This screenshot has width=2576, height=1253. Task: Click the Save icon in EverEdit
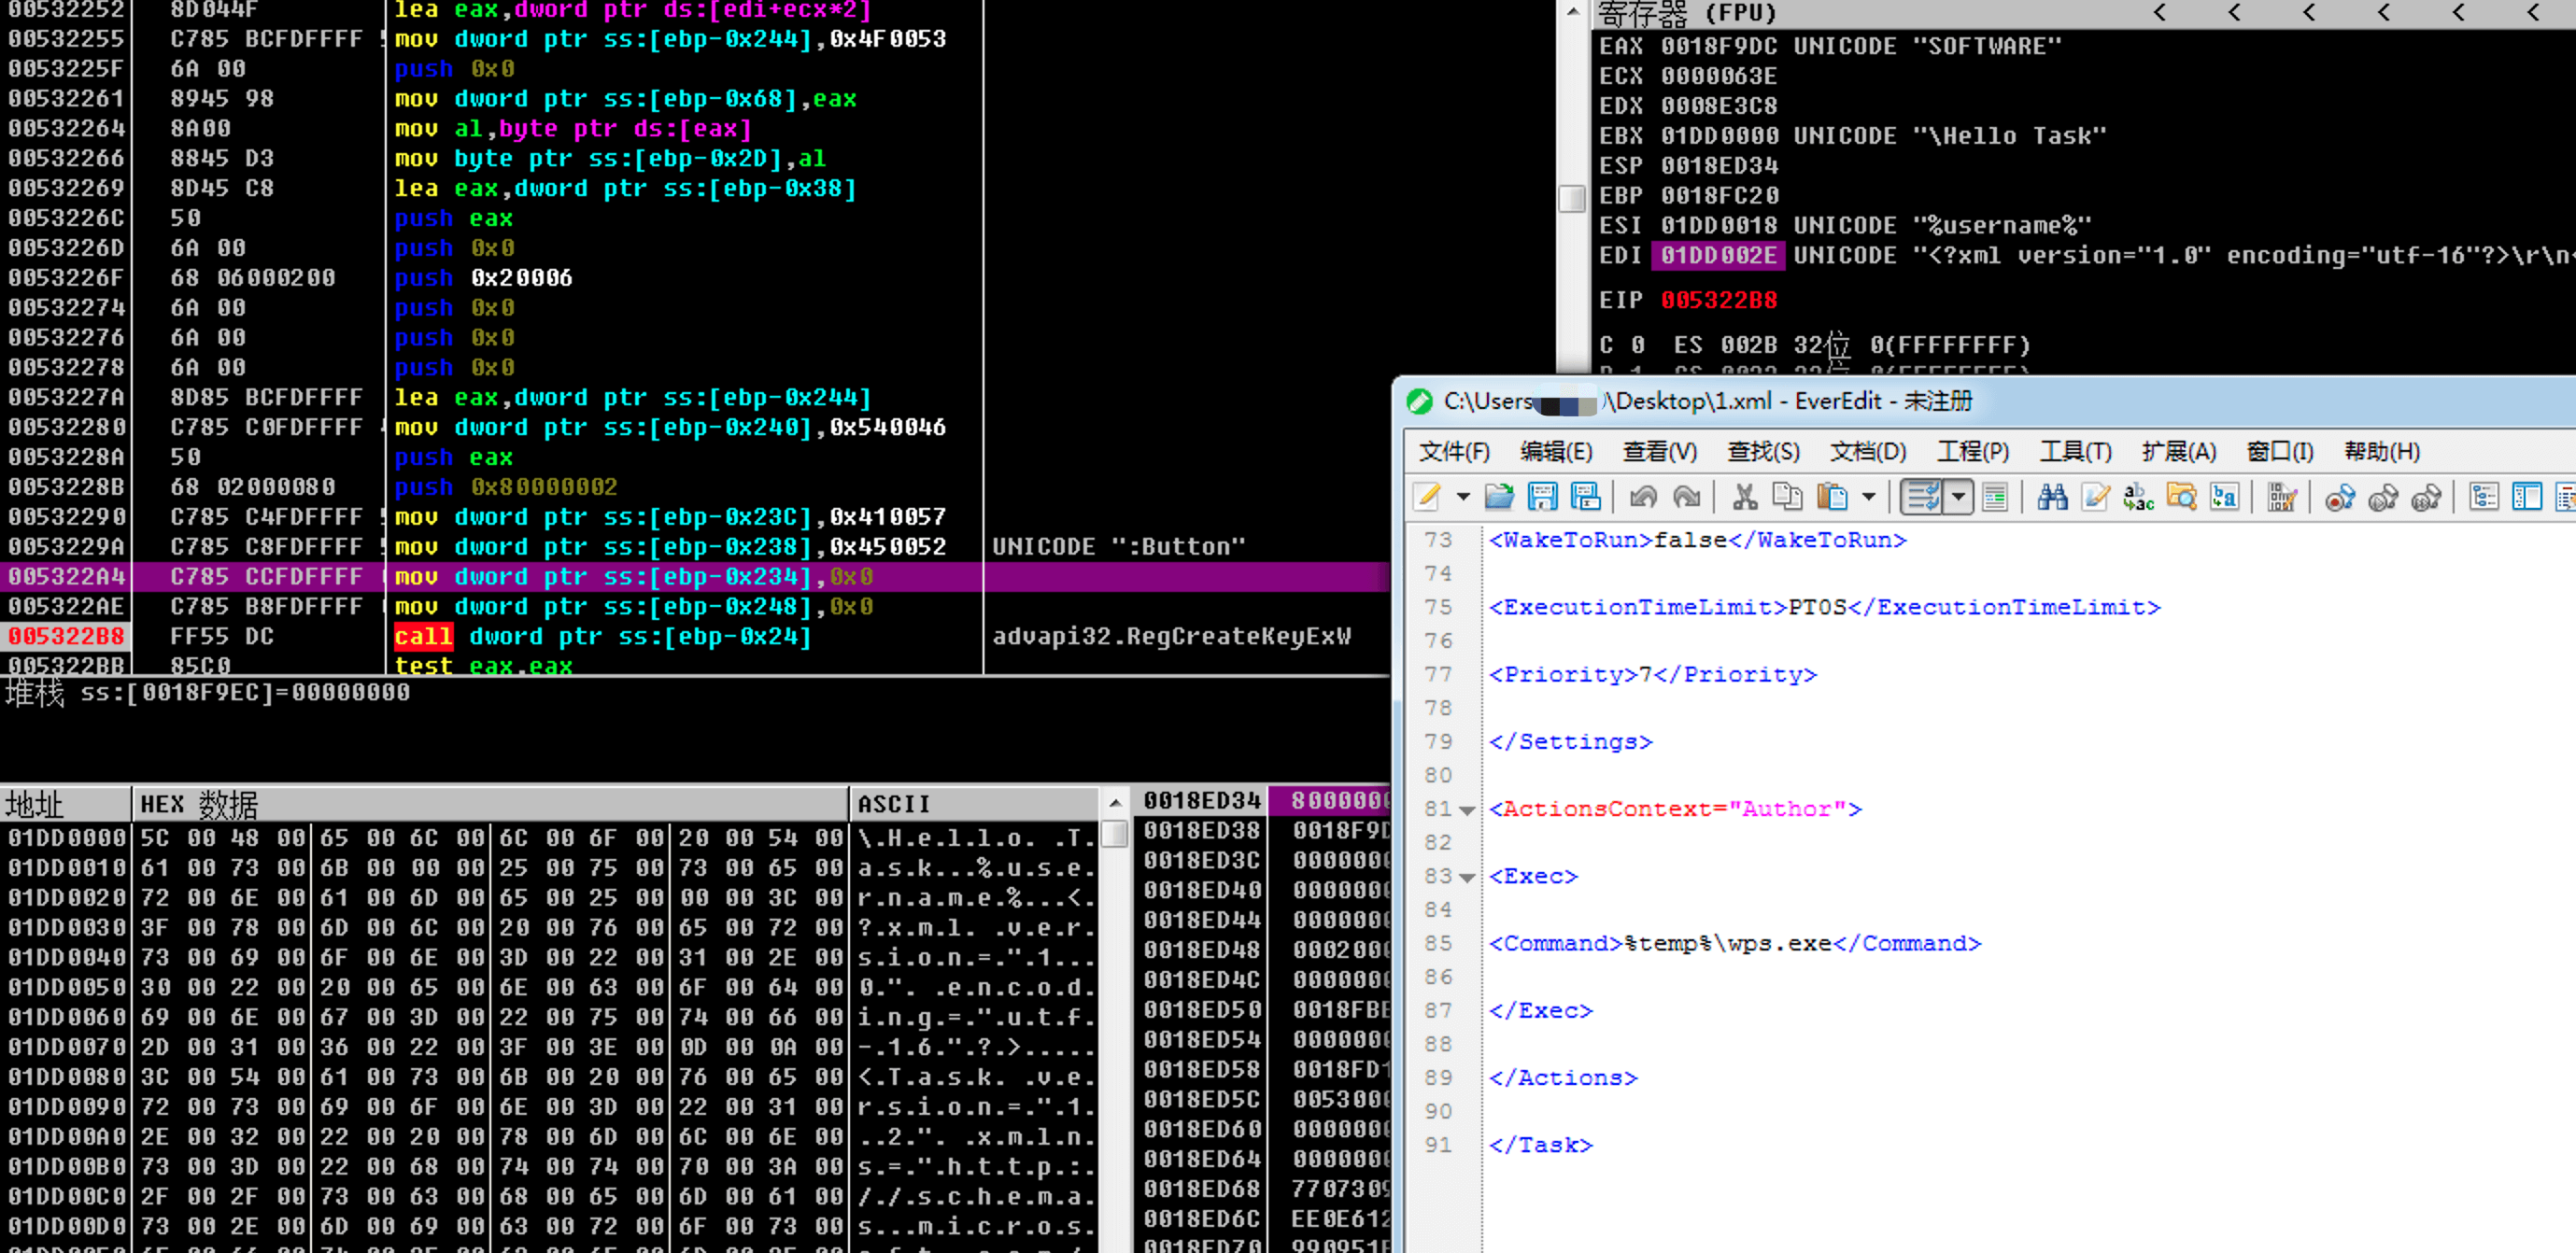[1542, 496]
